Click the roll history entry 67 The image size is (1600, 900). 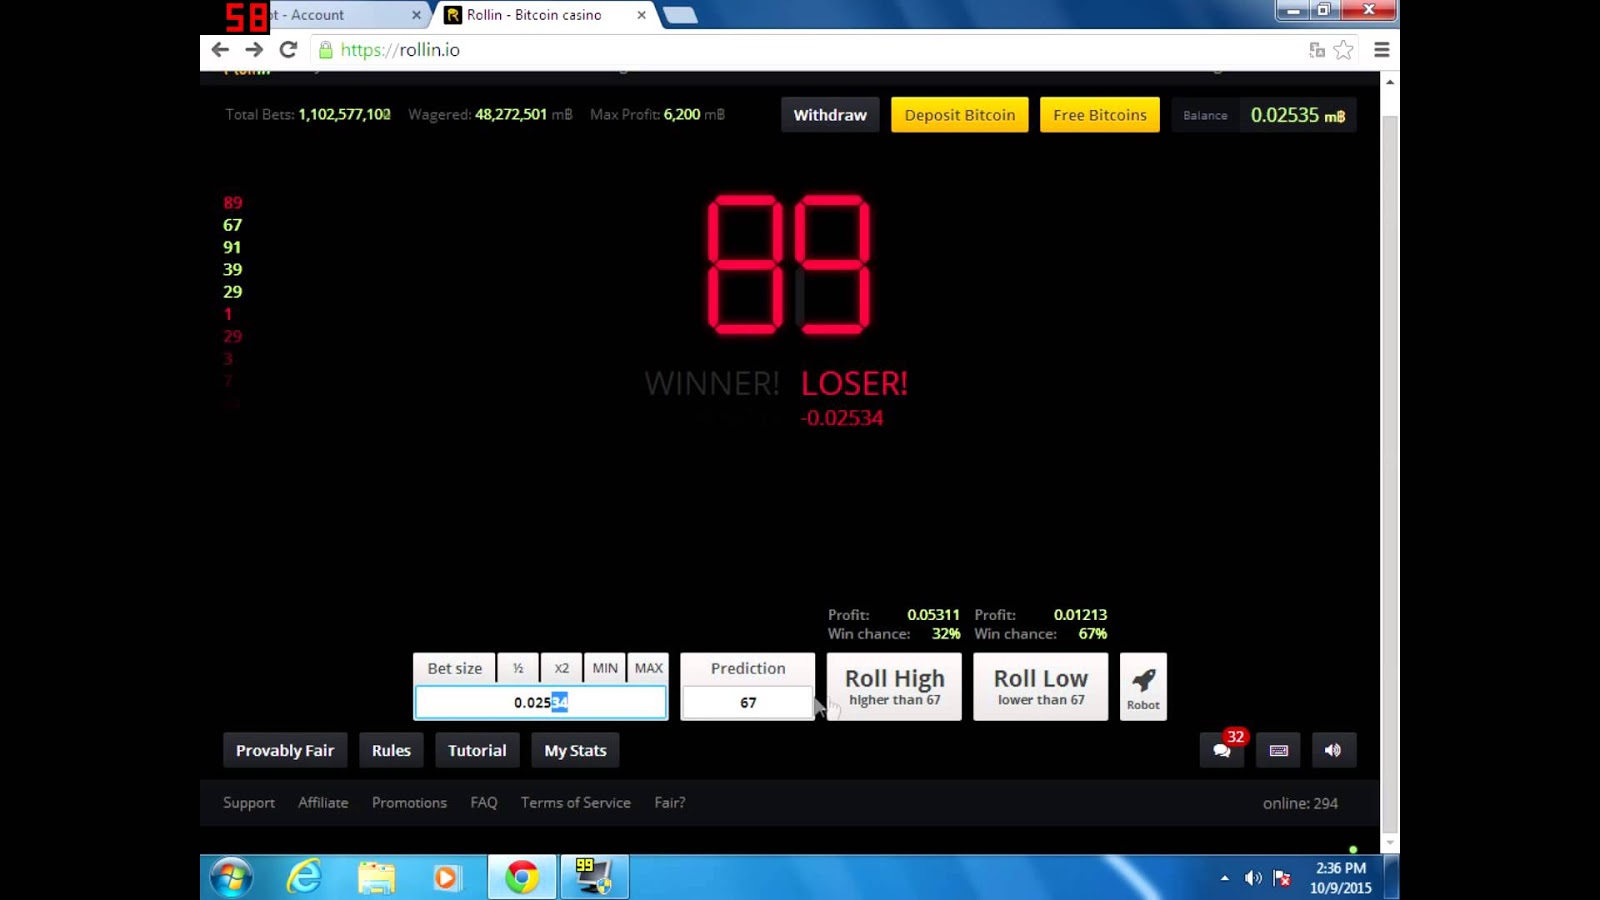click(232, 225)
